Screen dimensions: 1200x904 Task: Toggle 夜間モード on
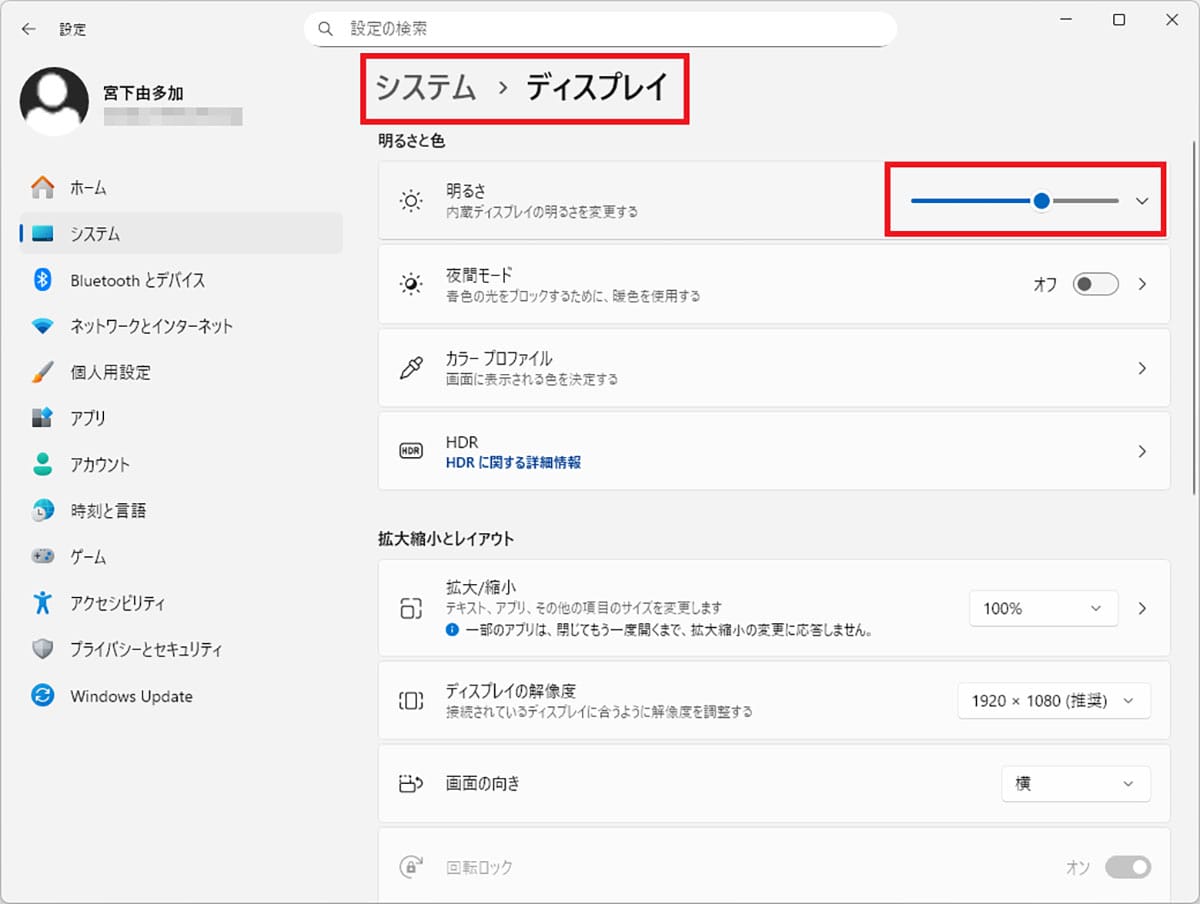1095,284
